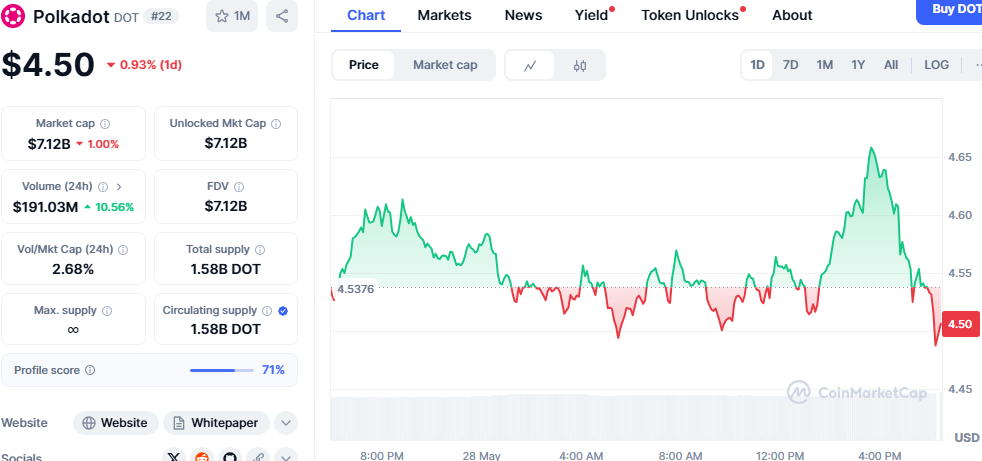Set chart range to 1M
Screen dimensions: 982x461
pyautogui.click(x=825, y=65)
